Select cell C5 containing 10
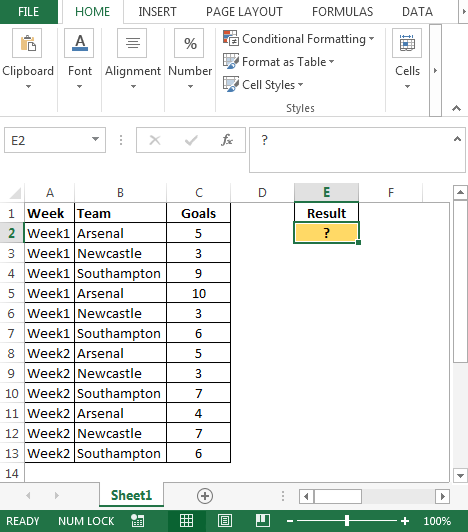The width and height of the screenshot is (468, 532). click(x=199, y=293)
